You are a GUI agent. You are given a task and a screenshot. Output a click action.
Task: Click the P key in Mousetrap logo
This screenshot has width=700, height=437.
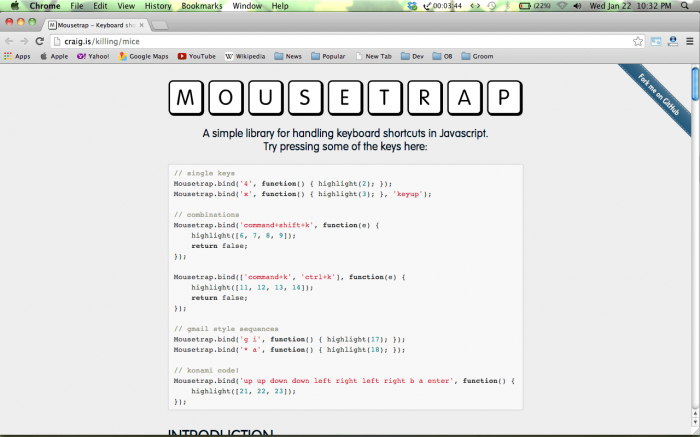coord(504,97)
